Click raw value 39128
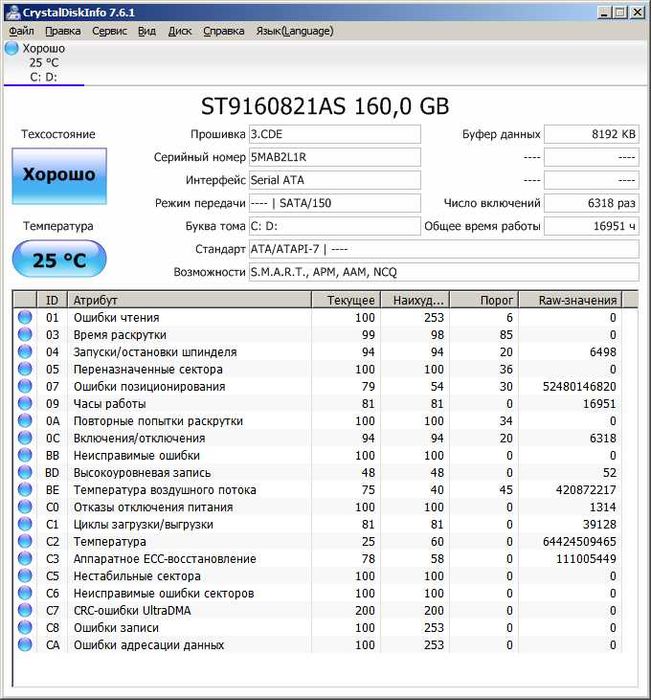This screenshot has height=700, width=651. [600, 524]
